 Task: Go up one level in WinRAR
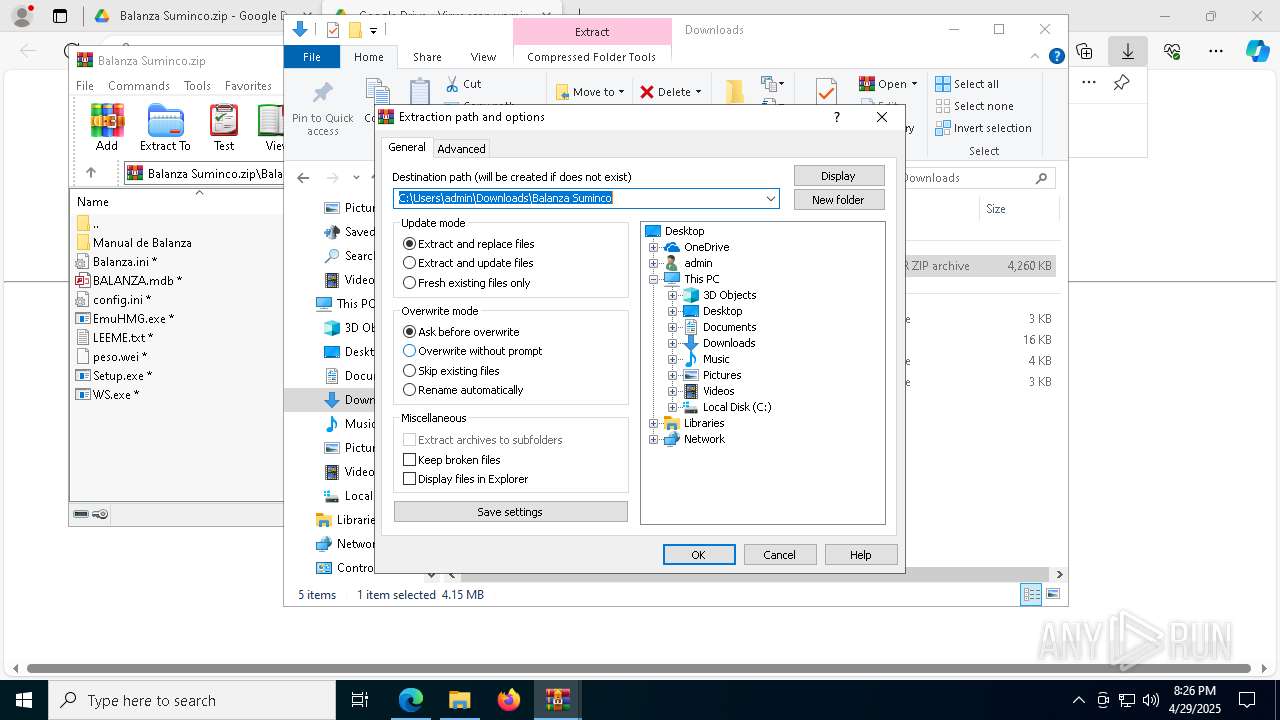click(91, 173)
